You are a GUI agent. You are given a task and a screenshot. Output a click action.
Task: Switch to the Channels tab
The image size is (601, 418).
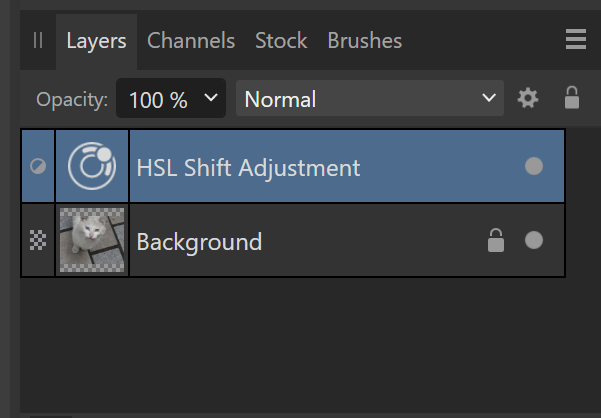(x=191, y=40)
